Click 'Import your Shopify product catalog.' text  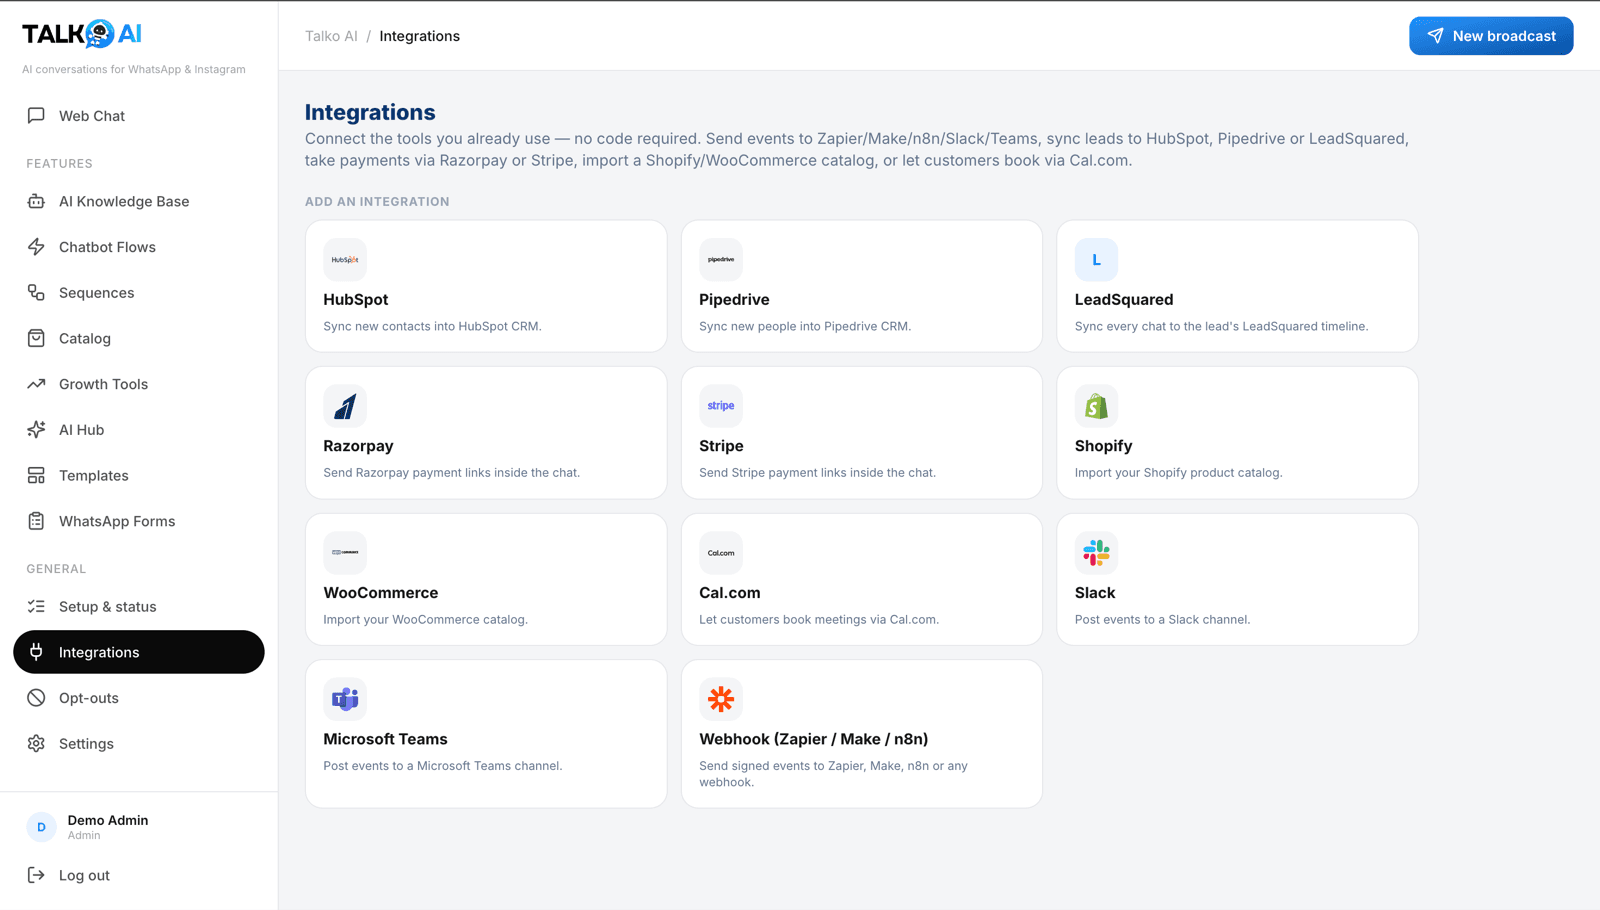coord(1178,472)
